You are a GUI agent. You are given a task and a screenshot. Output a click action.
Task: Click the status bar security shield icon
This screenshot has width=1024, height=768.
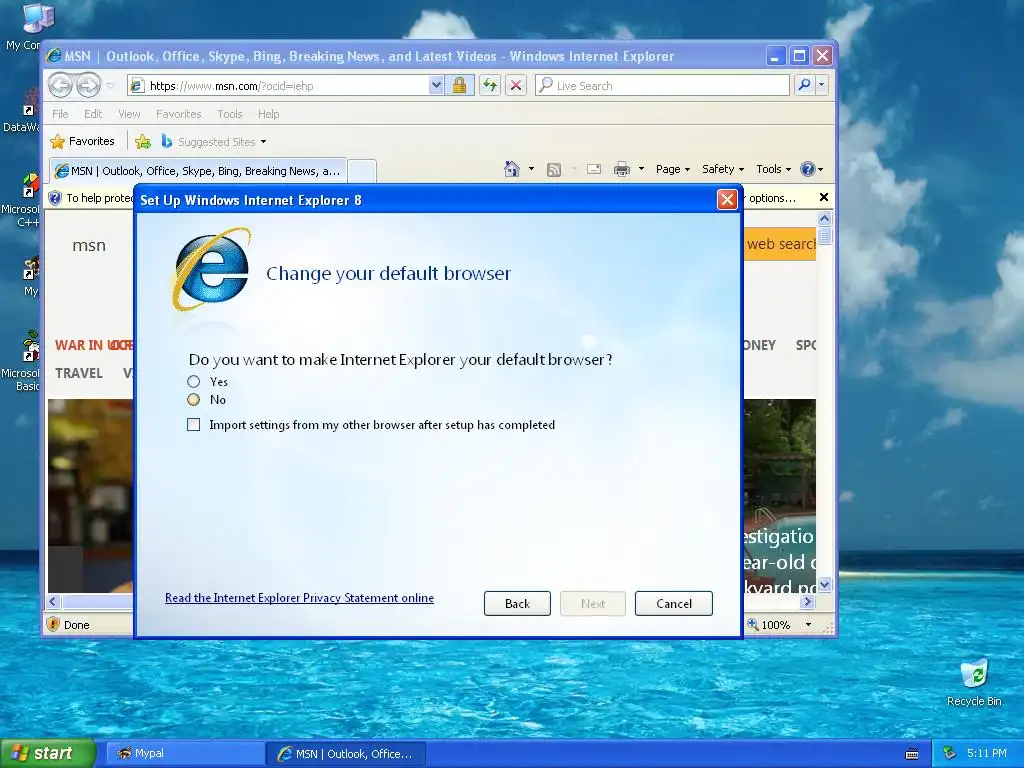point(54,624)
